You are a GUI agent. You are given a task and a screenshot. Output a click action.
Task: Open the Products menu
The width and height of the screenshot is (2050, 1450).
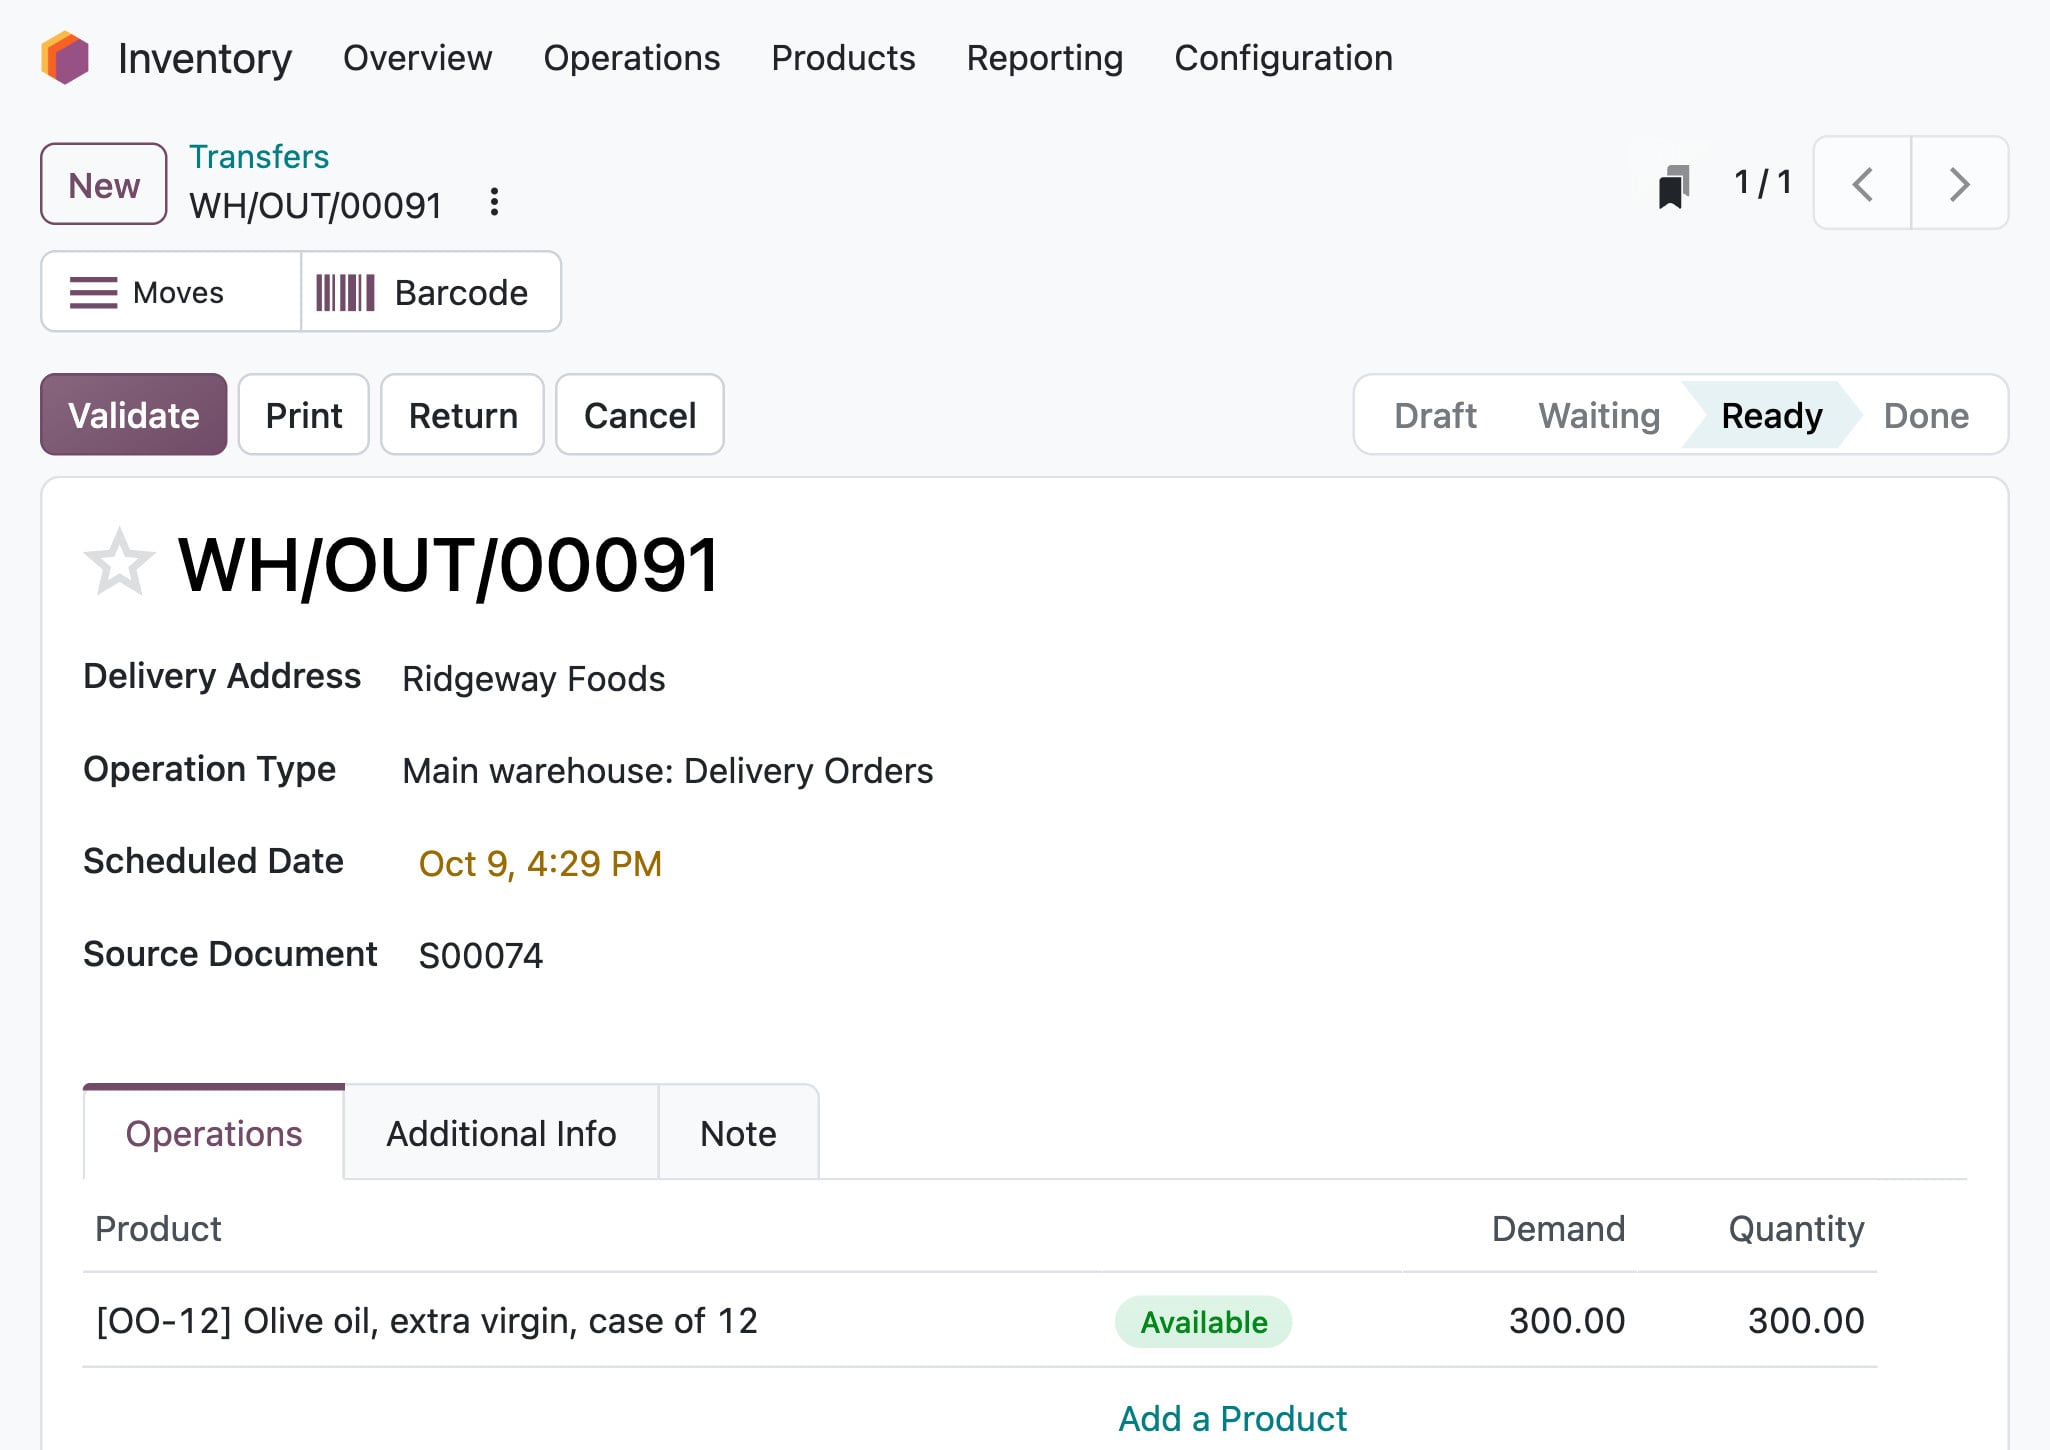pos(843,58)
